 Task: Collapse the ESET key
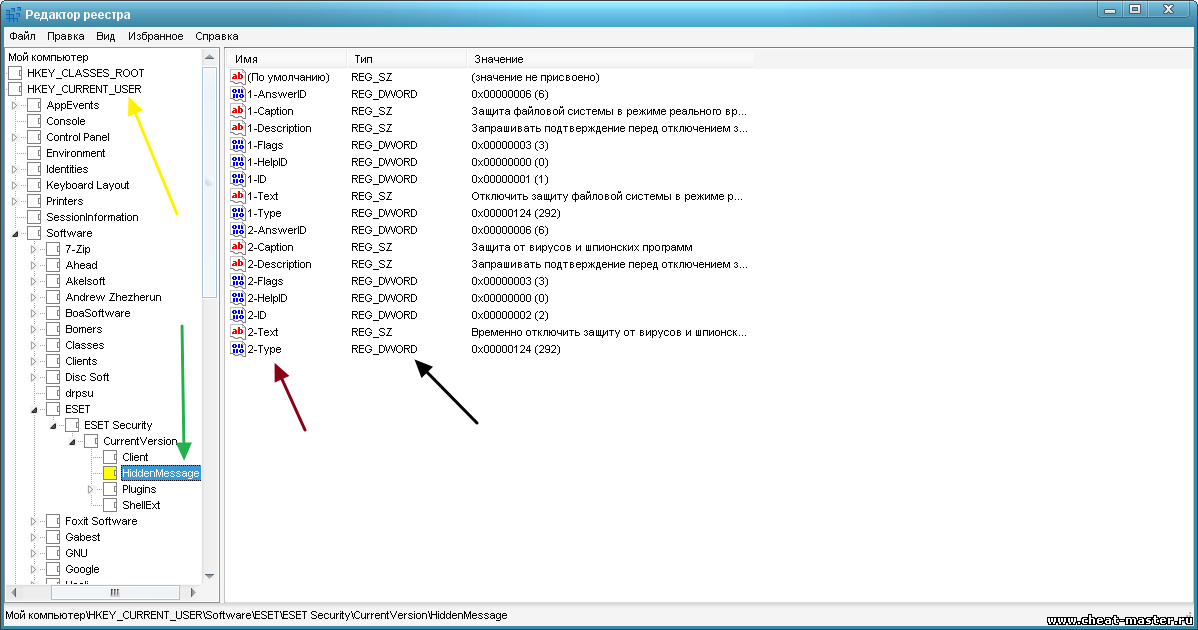coord(34,410)
